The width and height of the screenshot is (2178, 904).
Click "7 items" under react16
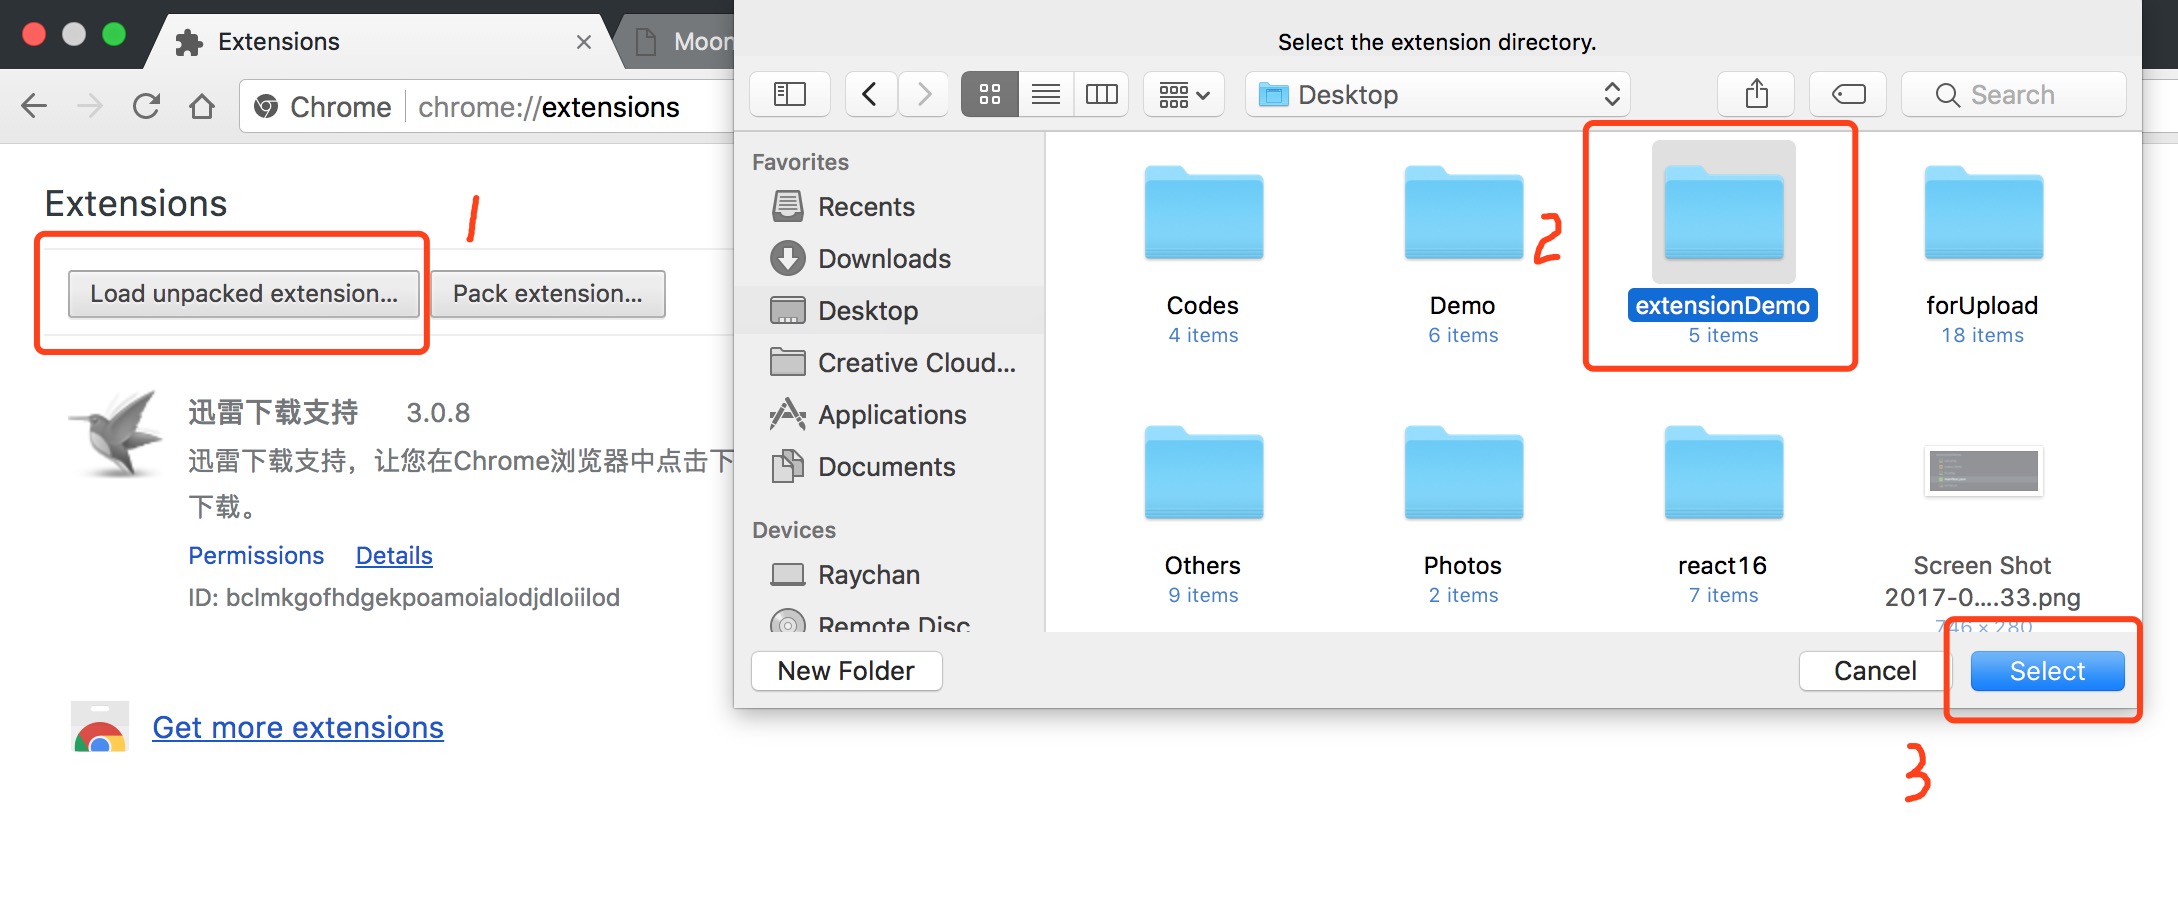point(1723,595)
